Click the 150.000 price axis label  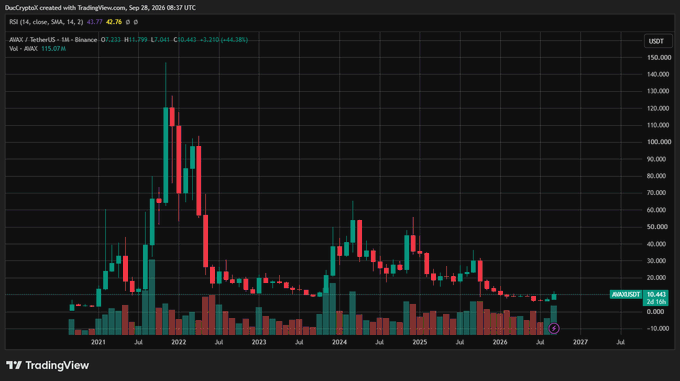pos(658,57)
